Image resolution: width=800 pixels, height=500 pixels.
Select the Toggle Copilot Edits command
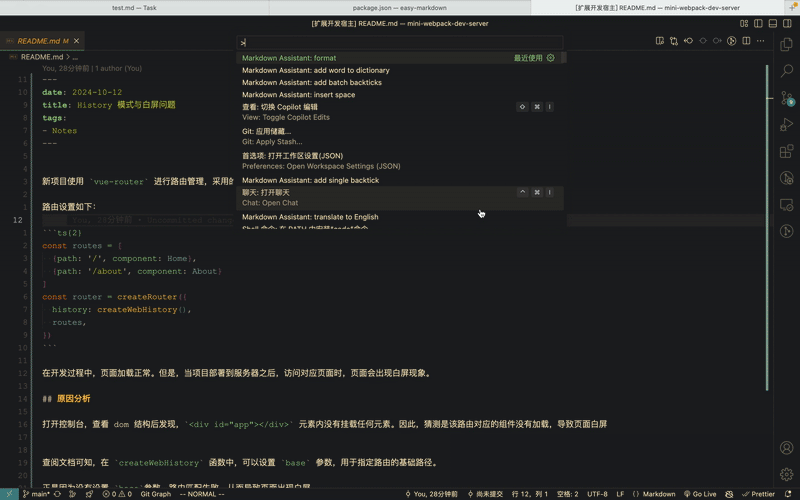coord(399,112)
